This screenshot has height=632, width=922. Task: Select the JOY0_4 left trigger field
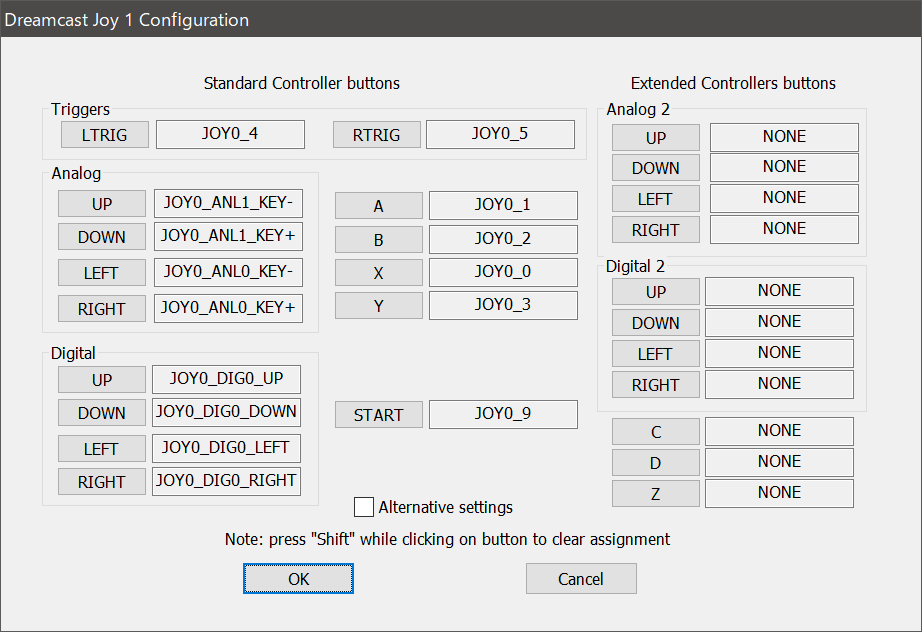pyautogui.click(x=230, y=135)
